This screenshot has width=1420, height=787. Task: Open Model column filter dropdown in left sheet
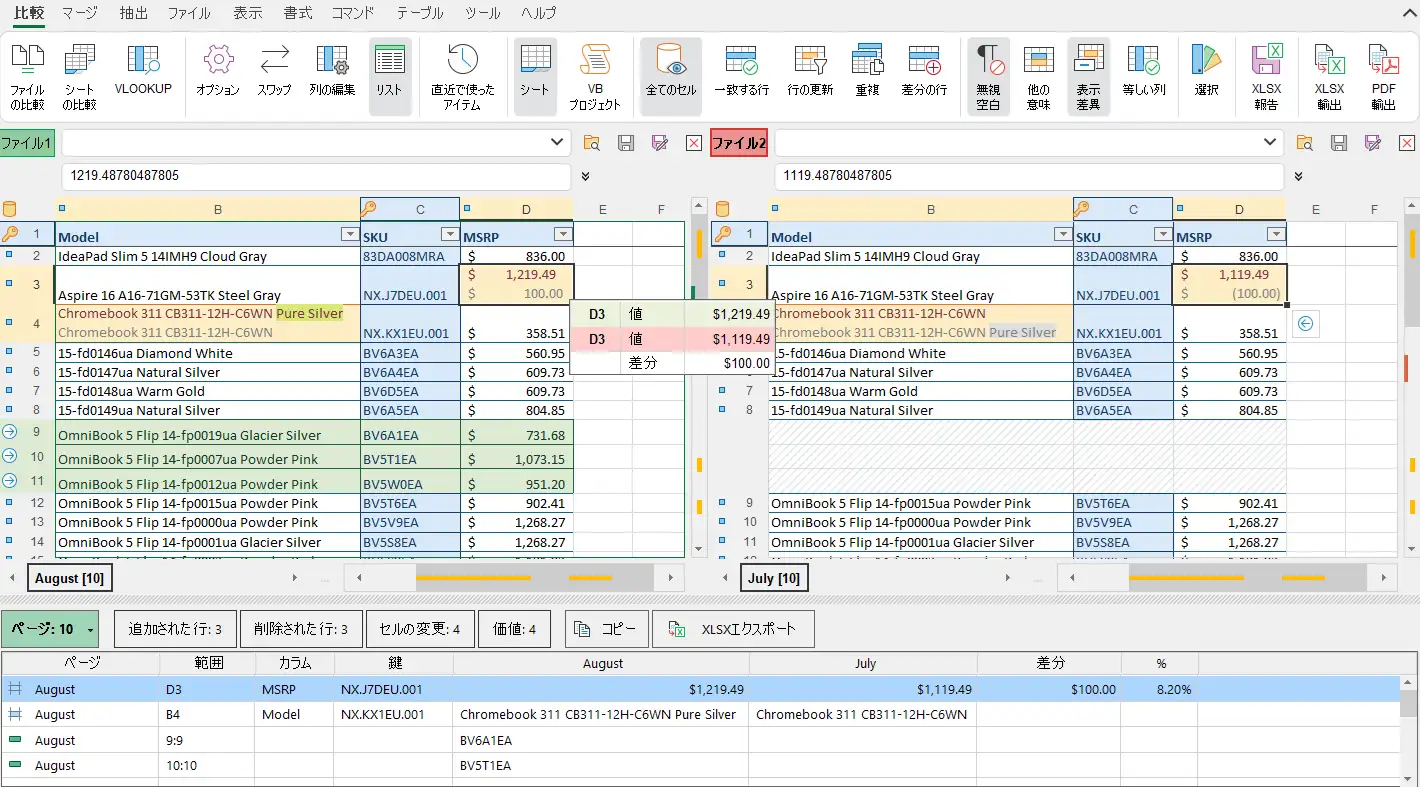coord(349,234)
